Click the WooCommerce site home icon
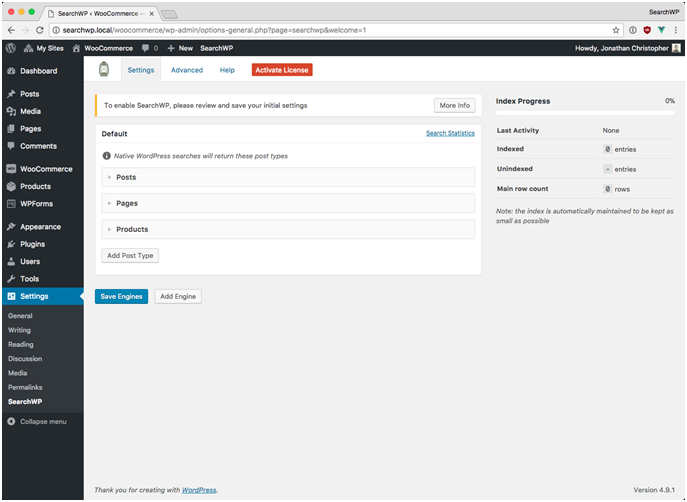 click(x=76, y=48)
